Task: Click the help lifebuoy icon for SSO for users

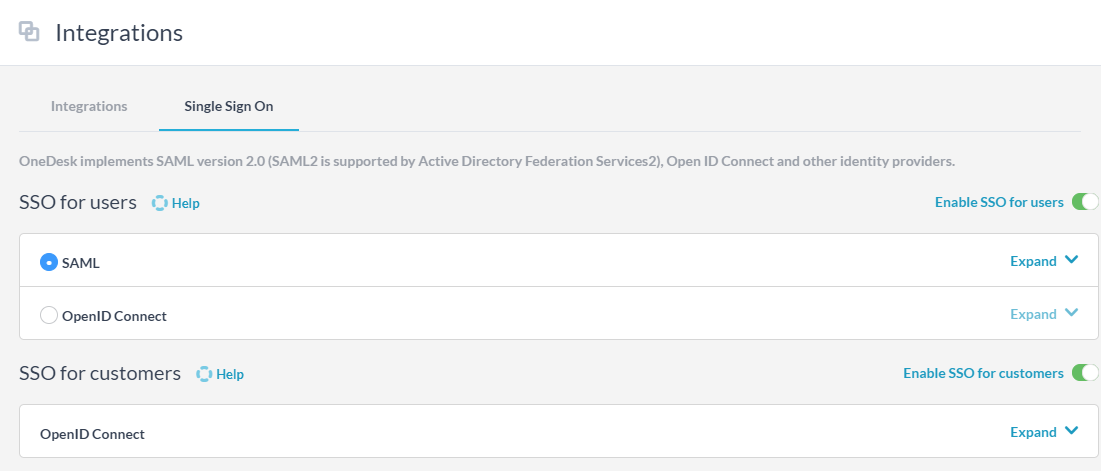Action: coord(159,203)
